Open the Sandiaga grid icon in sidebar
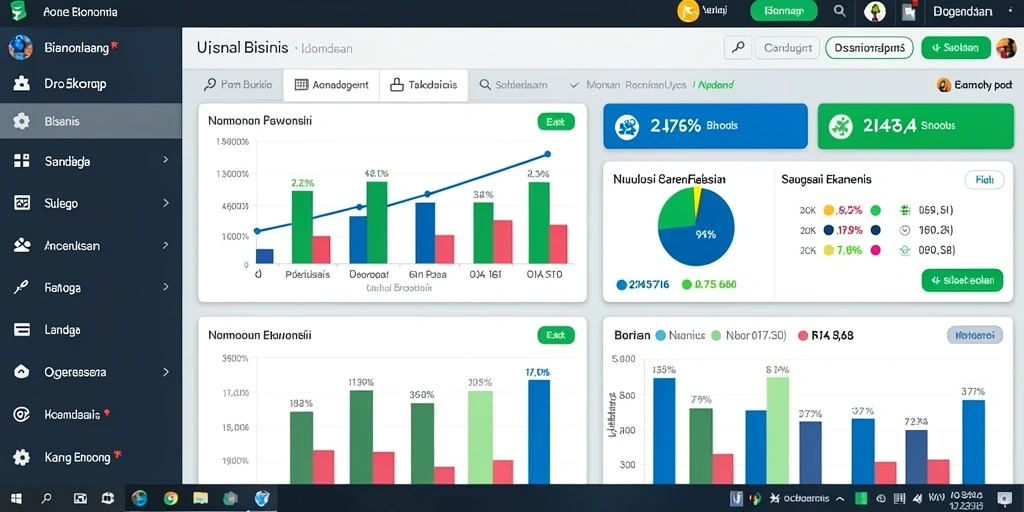Screen dimensions: 1024x512 22,161
